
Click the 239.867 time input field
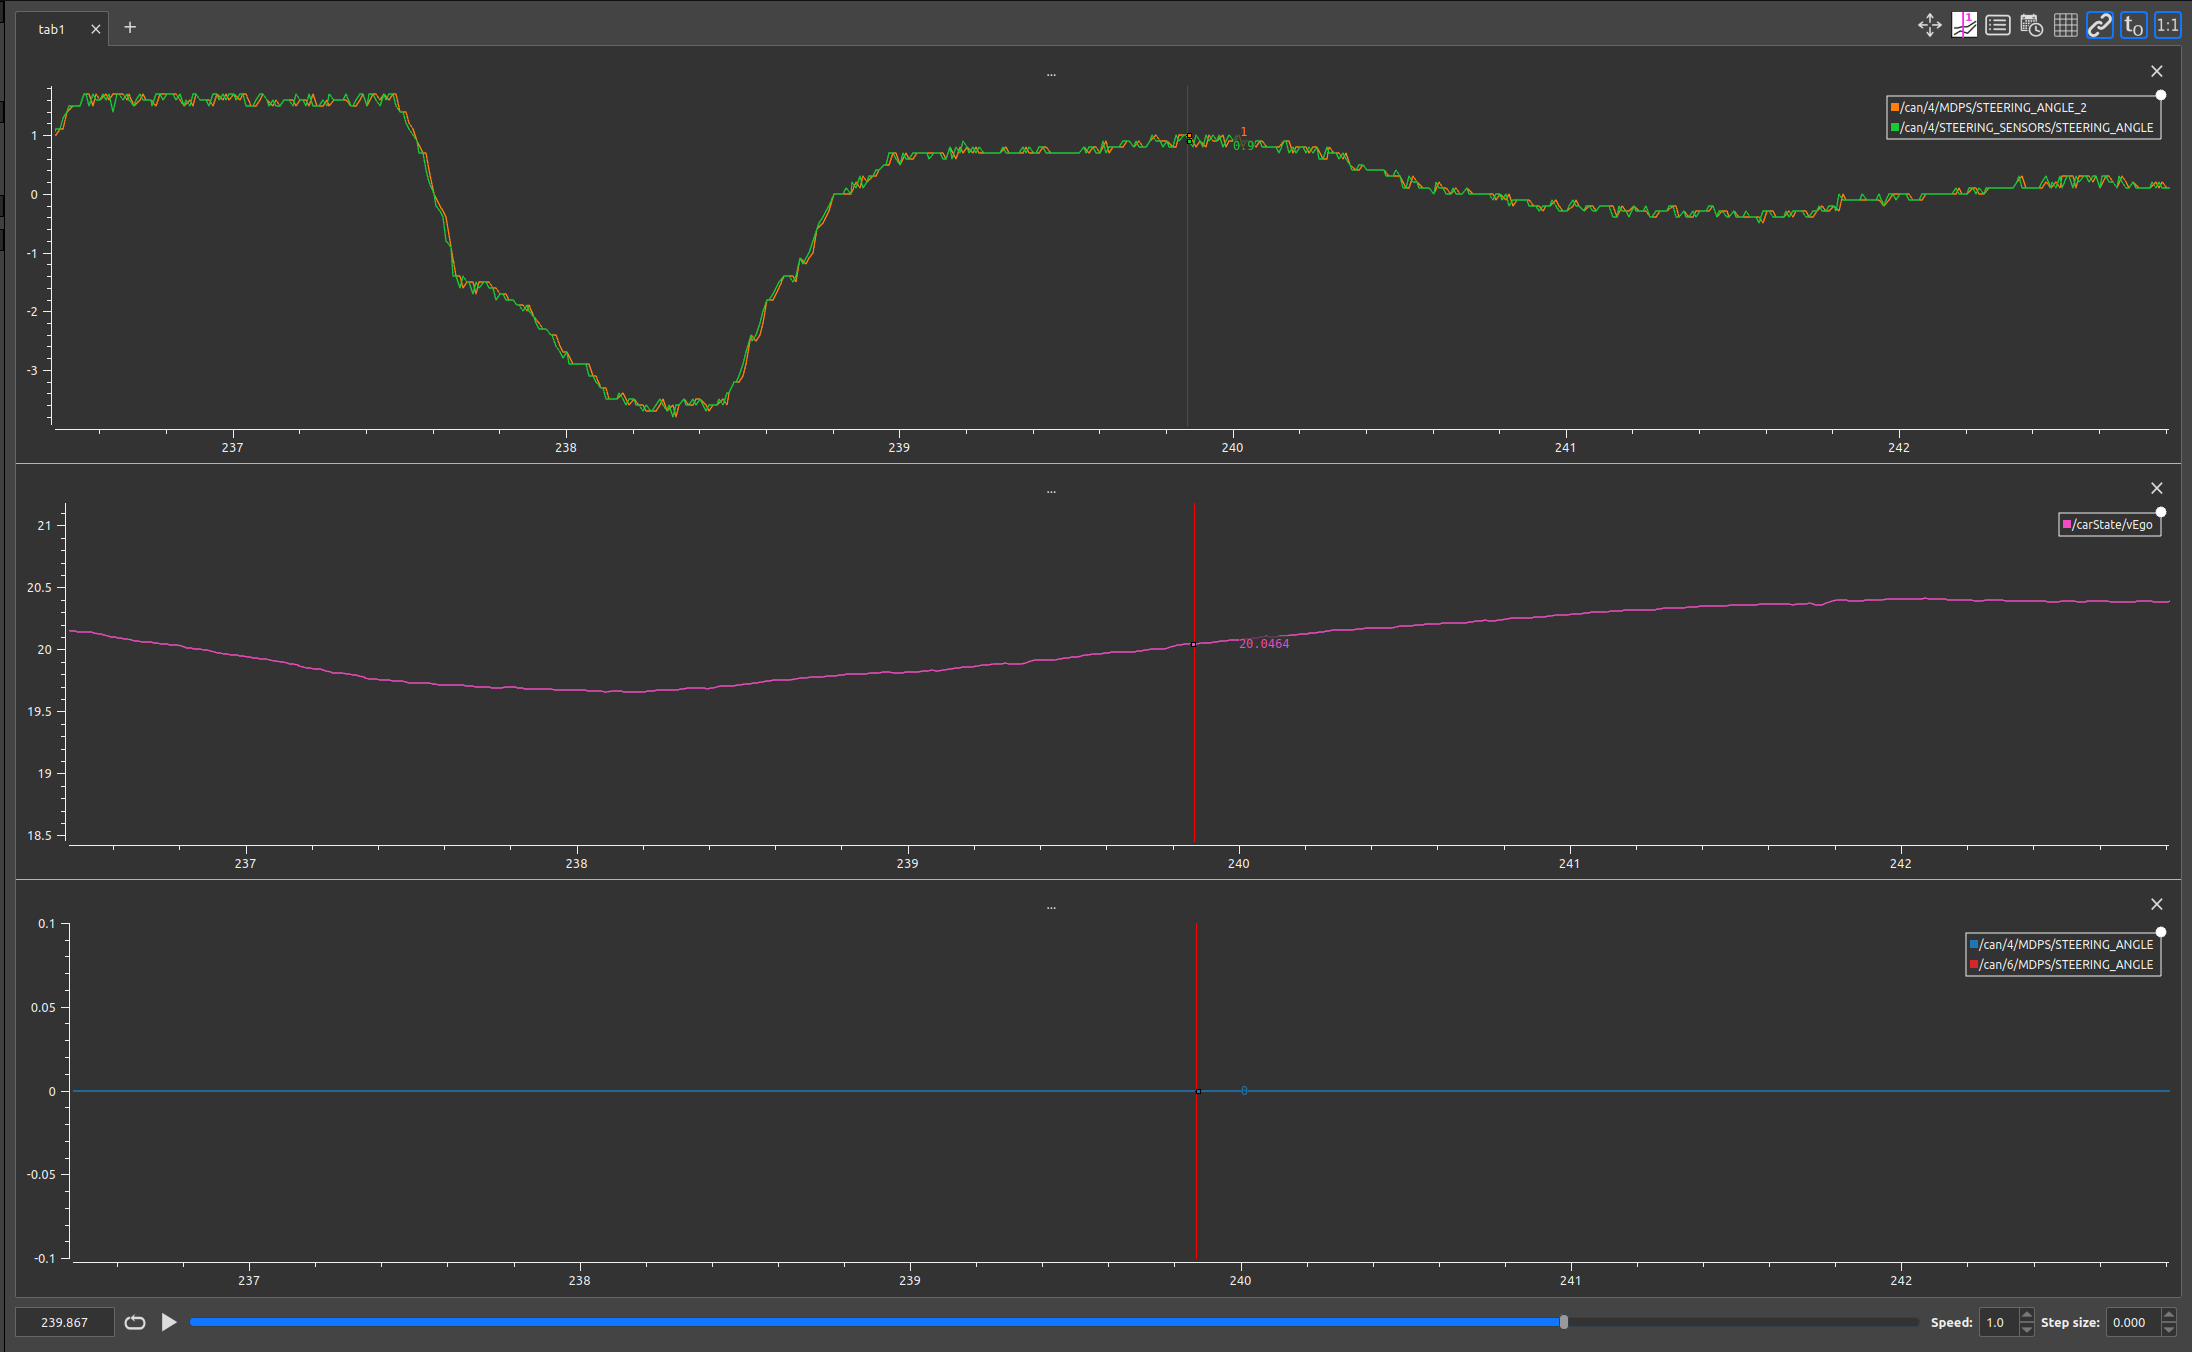coord(65,1322)
